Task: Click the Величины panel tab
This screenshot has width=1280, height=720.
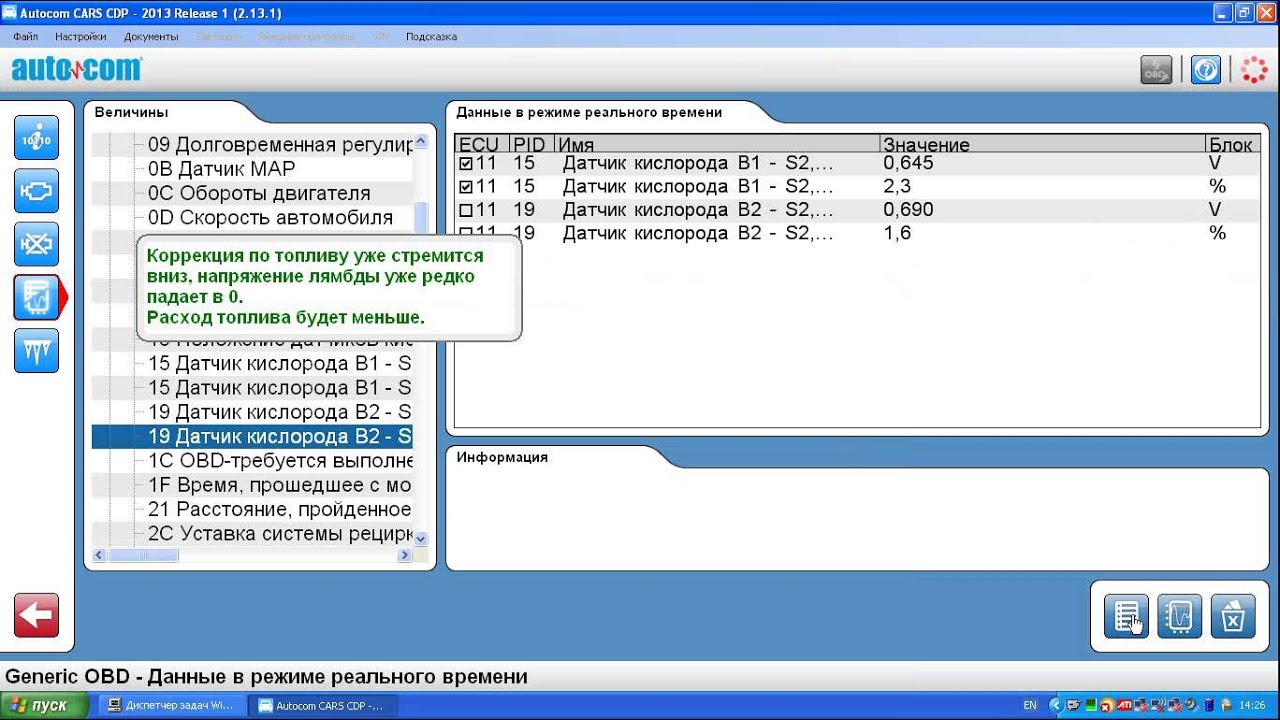Action: coord(131,113)
